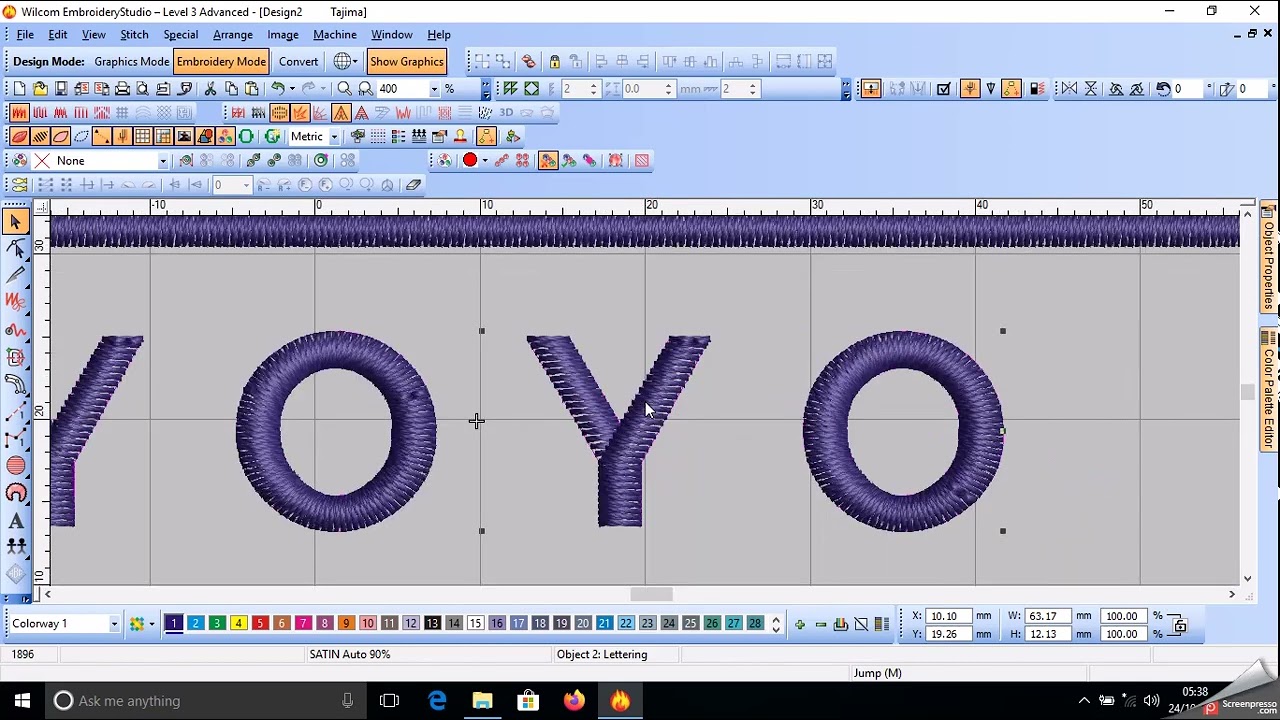
Task: Click the Undo arrow icon
Action: tap(278, 89)
